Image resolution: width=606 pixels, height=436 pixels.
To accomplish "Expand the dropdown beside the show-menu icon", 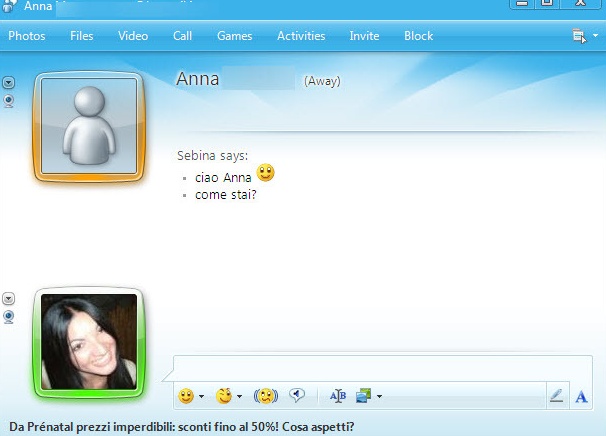I will point(596,36).
